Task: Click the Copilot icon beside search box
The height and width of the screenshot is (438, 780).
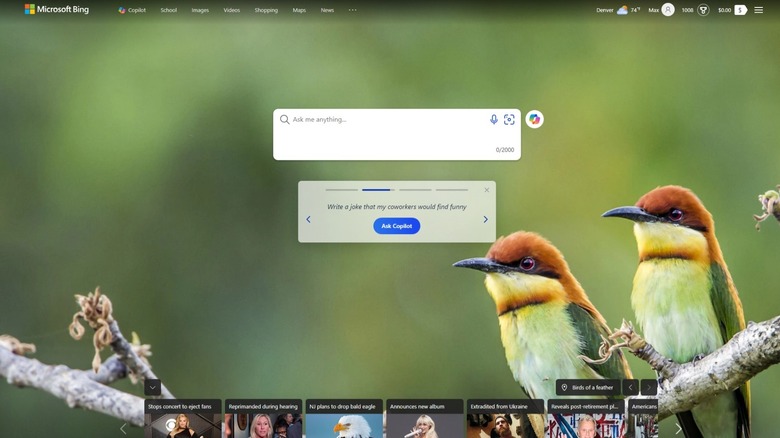Action: (535, 119)
